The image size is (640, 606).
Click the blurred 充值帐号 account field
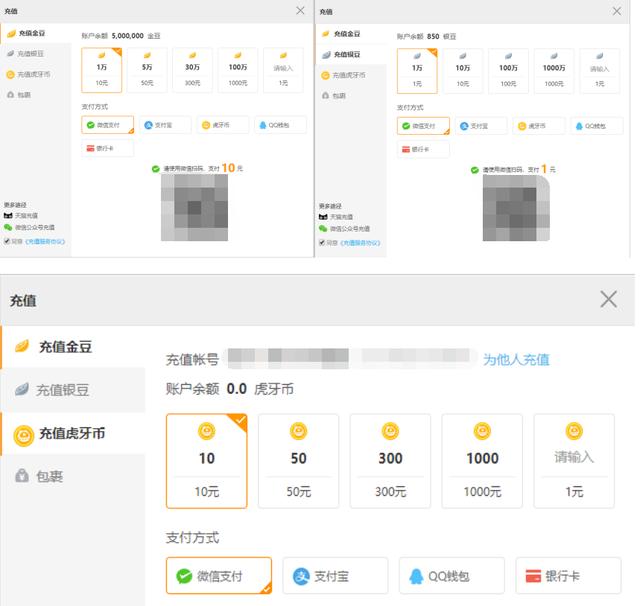(351, 358)
